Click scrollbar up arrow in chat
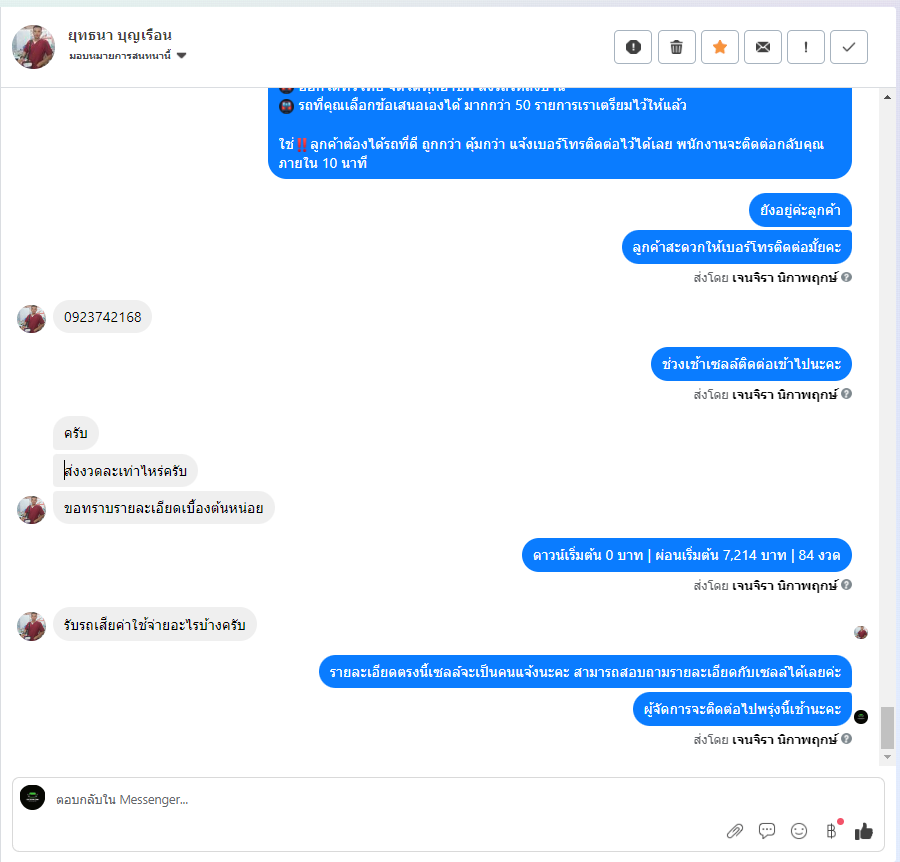The height and width of the screenshot is (862, 900). pos(887,97)
